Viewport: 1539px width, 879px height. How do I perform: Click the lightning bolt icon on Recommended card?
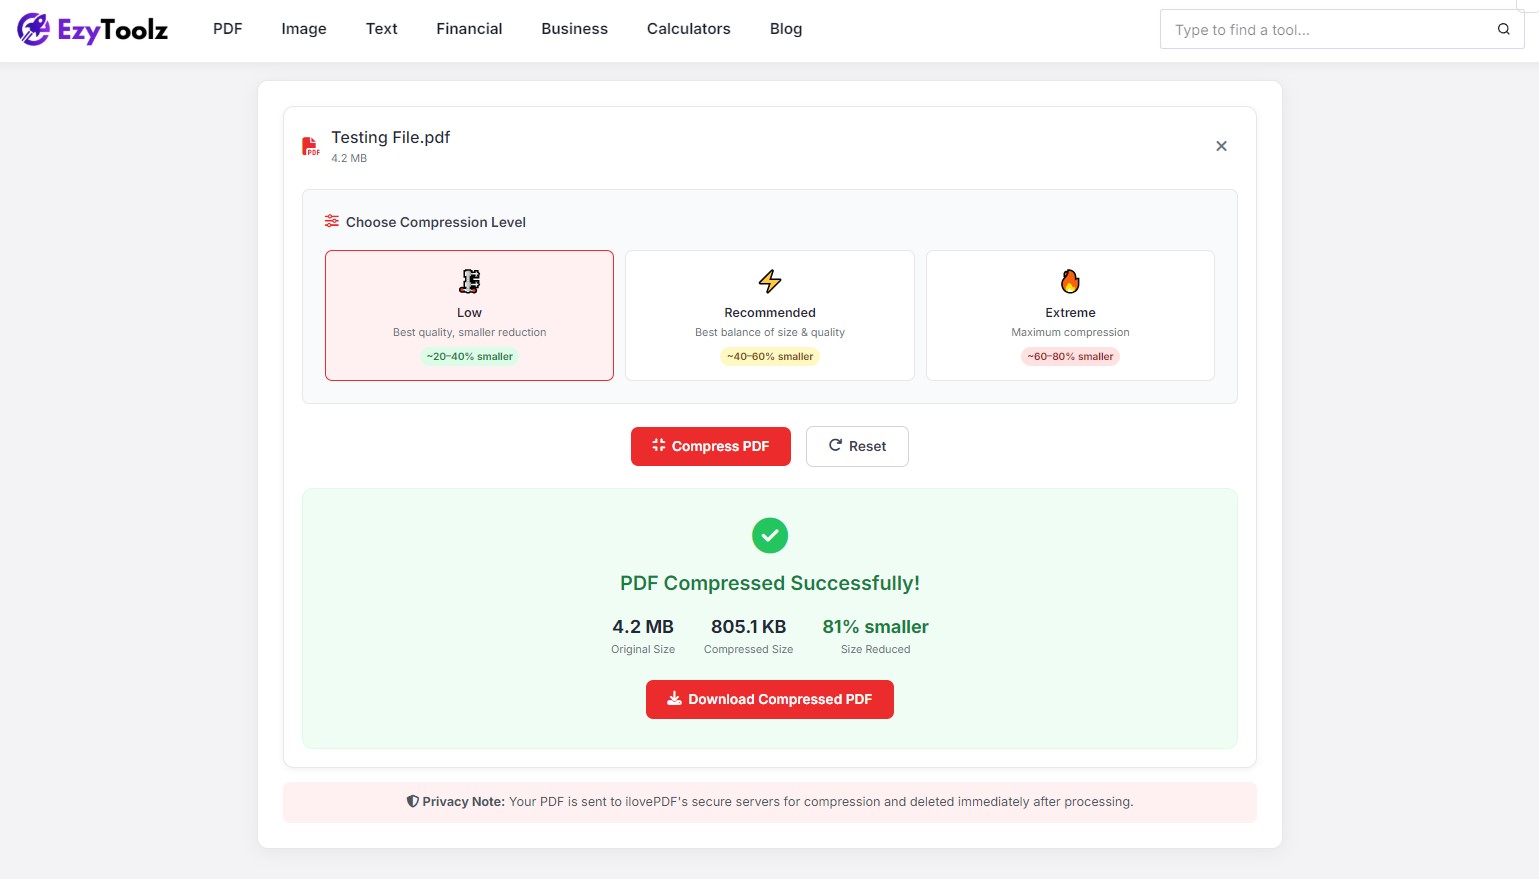coord(769,281)
